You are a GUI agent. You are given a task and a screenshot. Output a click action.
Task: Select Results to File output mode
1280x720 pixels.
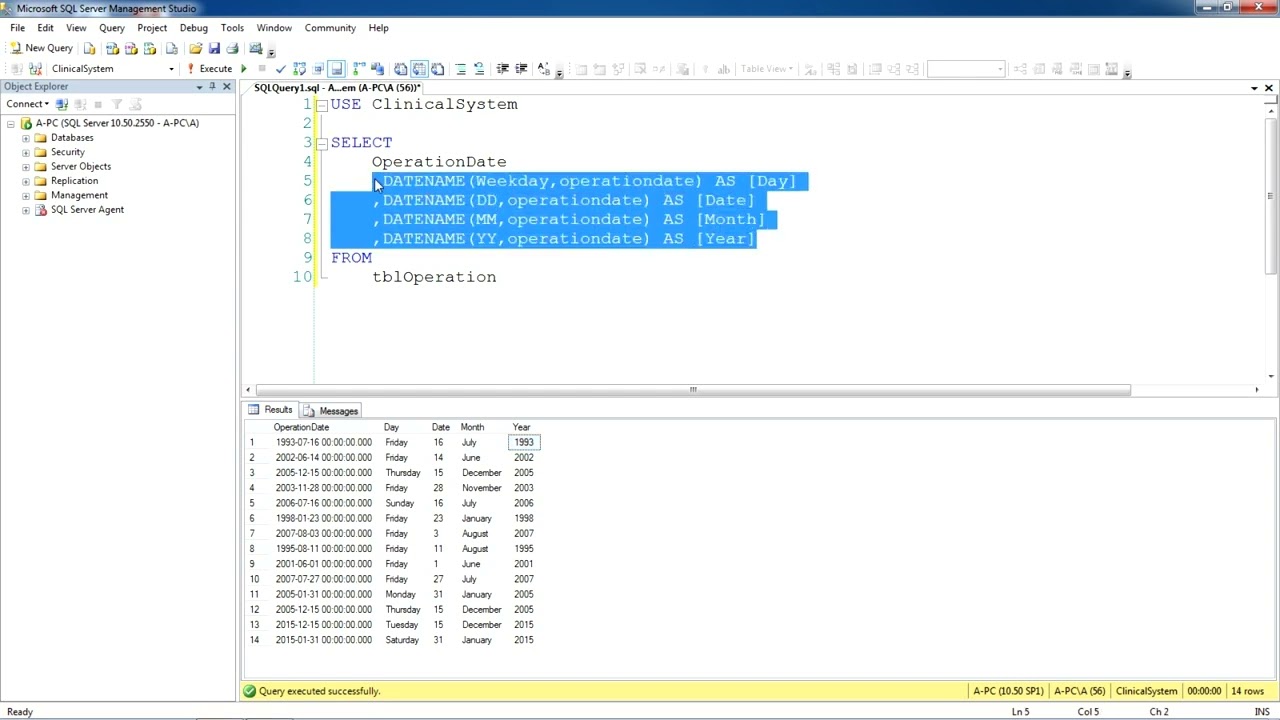437,69
